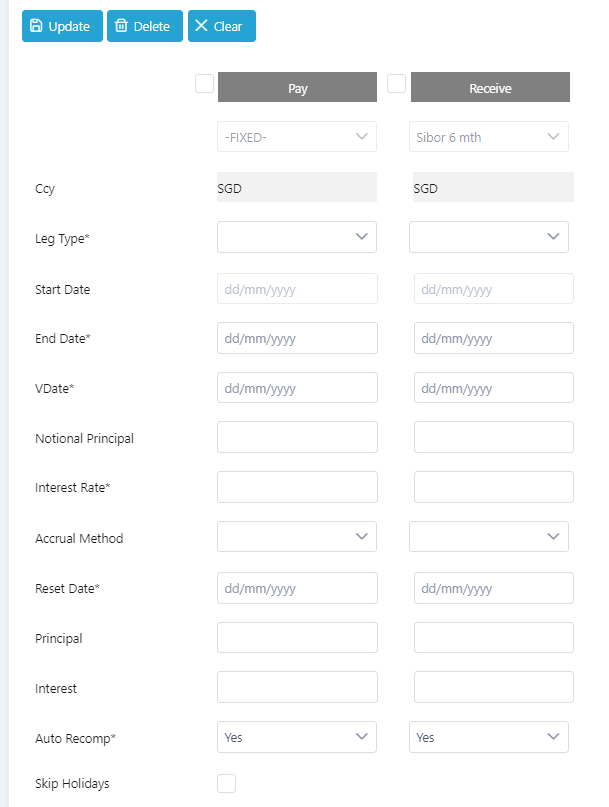Tick the checkbox beside the Pay header
Image resolution: width=609 pixels, height=807 pixels.
click(x=204, y=83)
